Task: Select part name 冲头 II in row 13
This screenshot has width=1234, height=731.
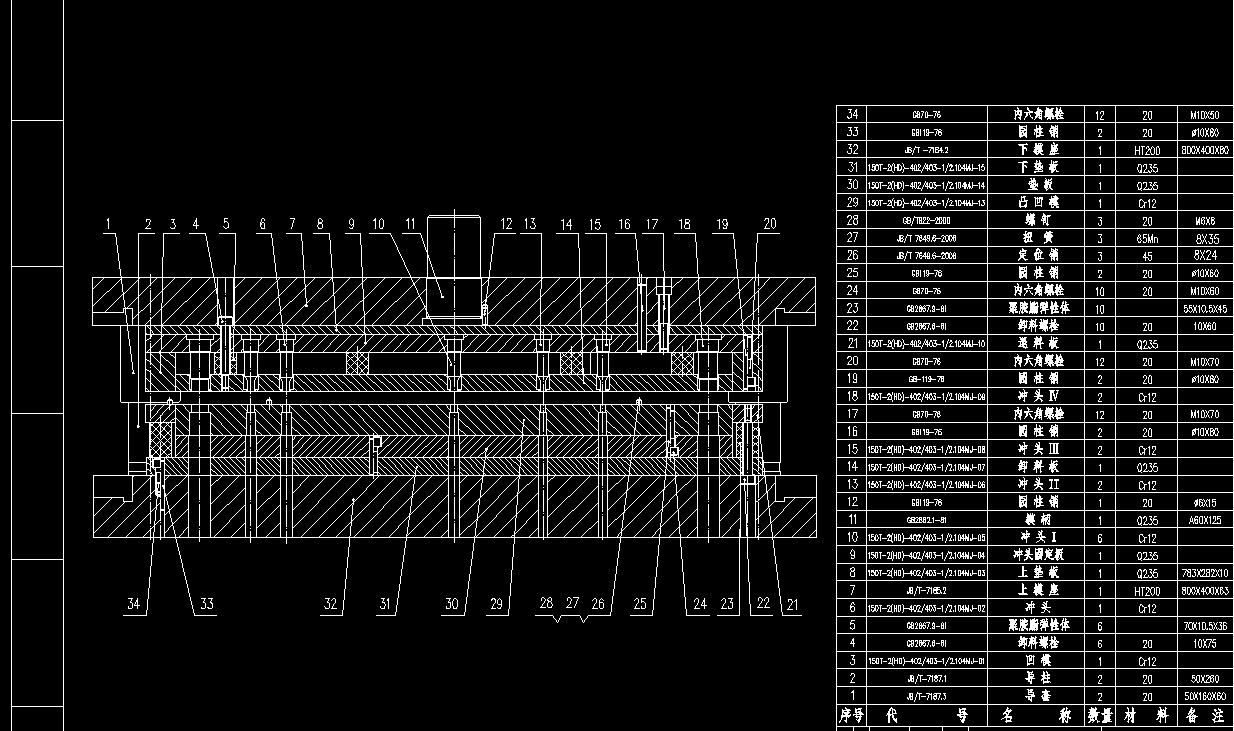Action: tap(1037, 484)
